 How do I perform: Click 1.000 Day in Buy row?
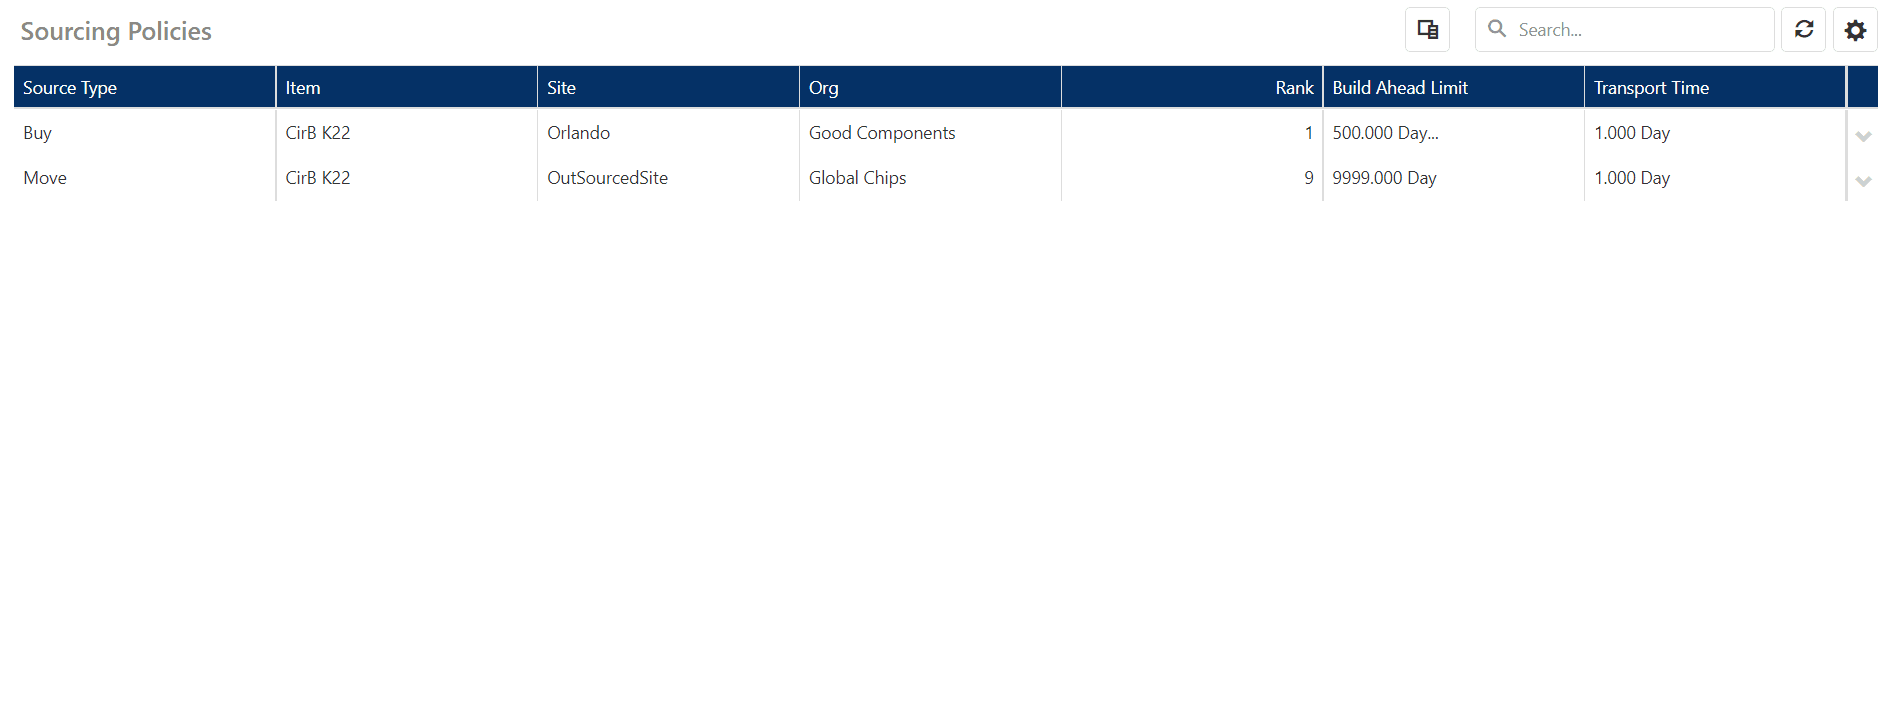(x=1715, y=133)
